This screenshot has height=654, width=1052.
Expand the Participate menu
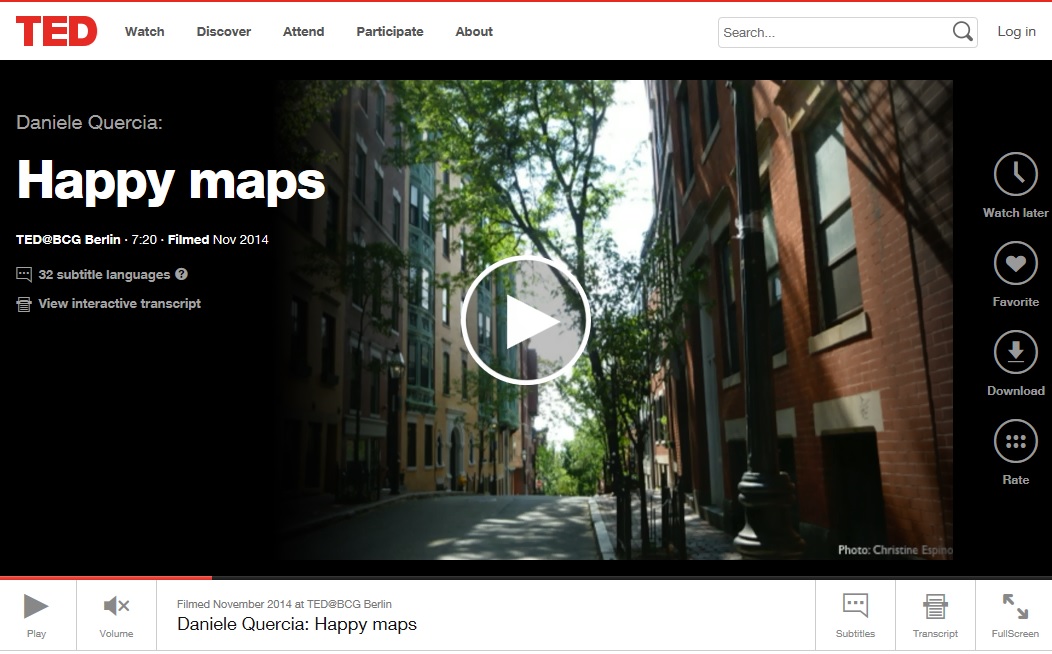pos(390,32)
